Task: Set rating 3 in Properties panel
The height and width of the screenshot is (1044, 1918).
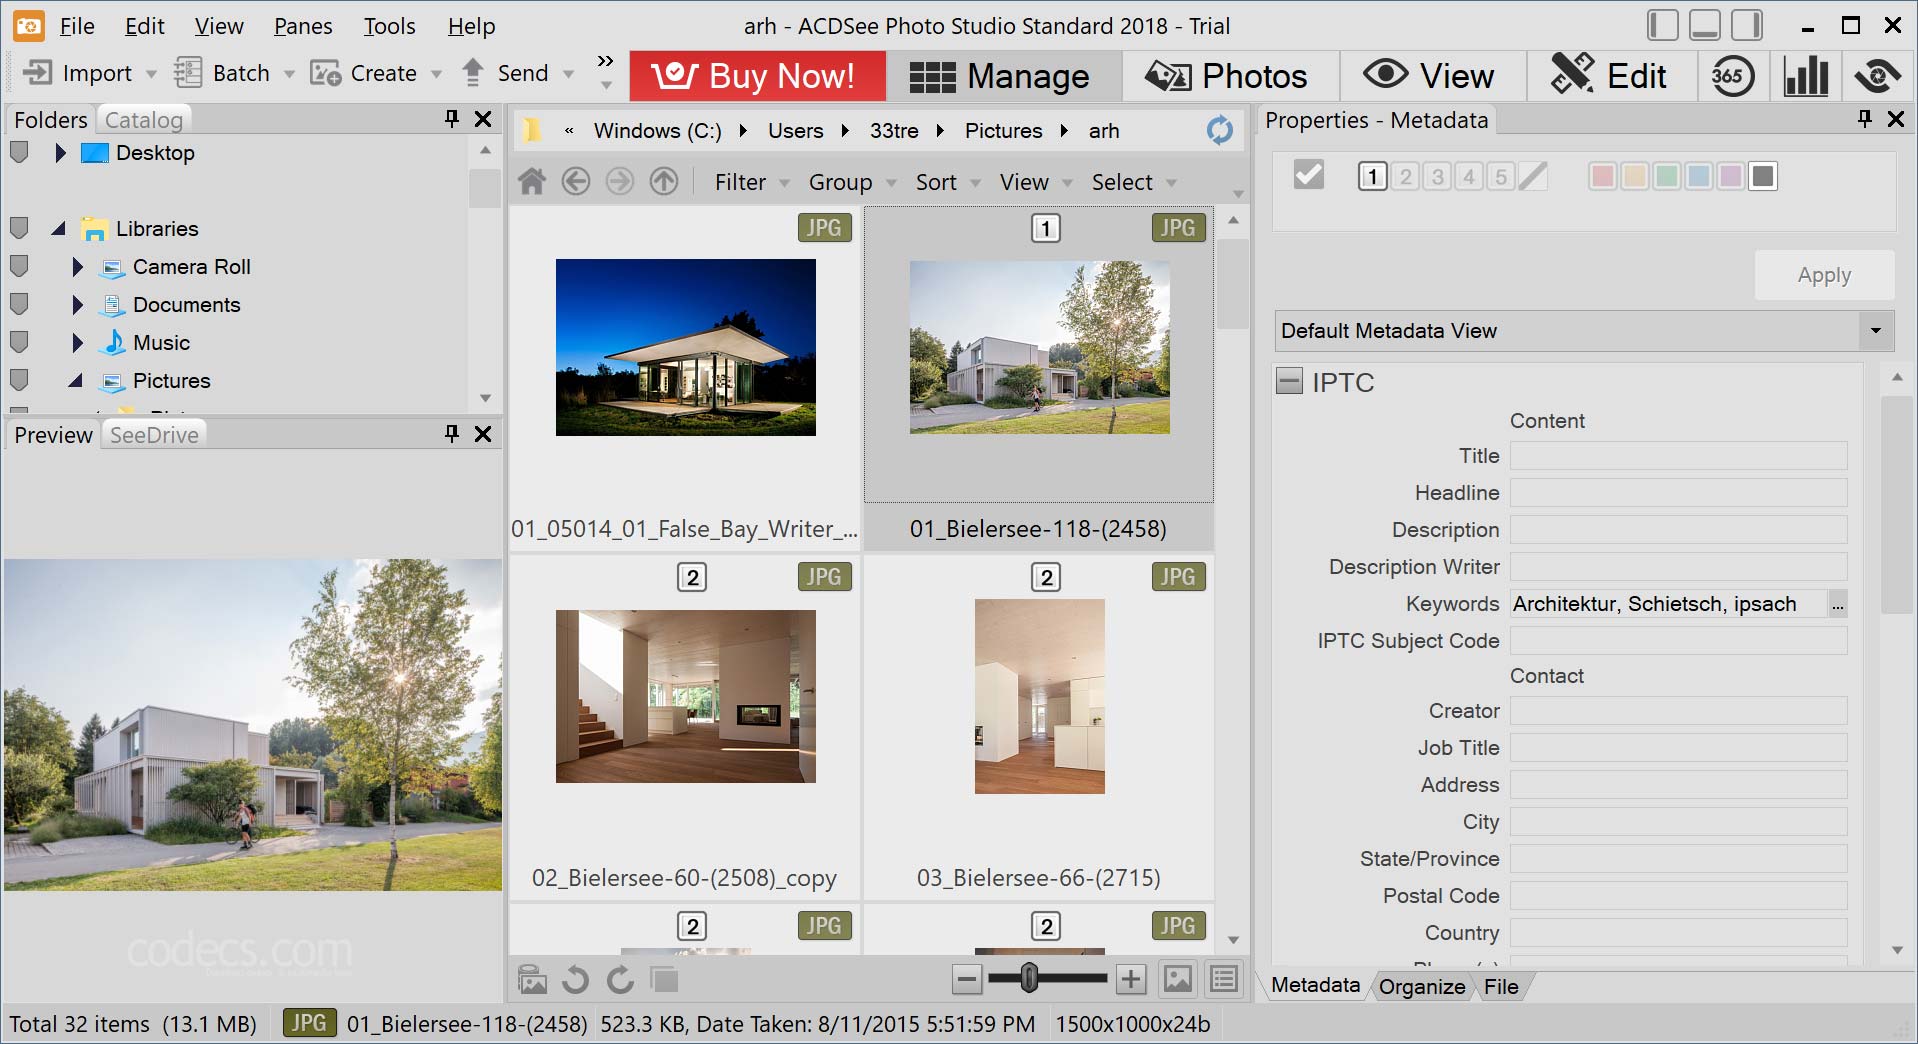Action: point(1437,177)
